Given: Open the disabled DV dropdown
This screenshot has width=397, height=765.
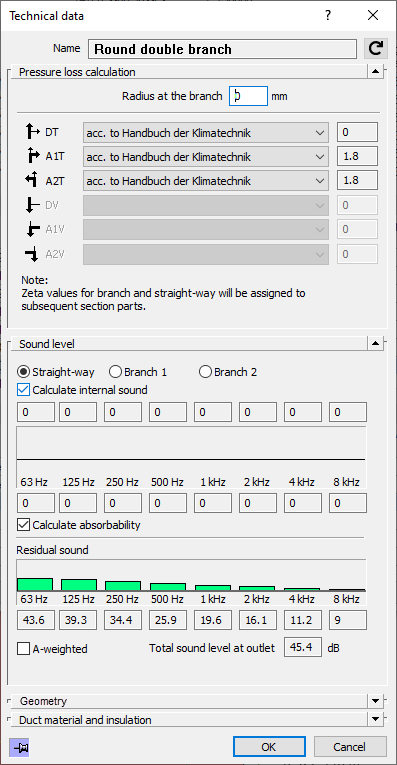Looking at the screenshot, I should tap(205, 205).
